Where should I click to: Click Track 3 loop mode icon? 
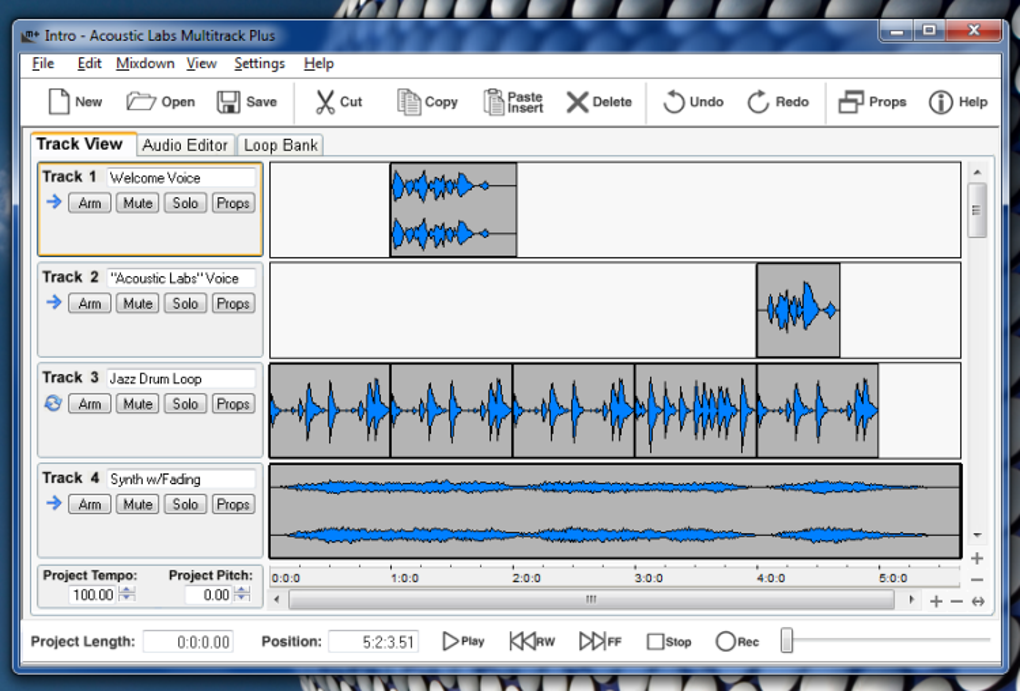click(x=53, y=403)
